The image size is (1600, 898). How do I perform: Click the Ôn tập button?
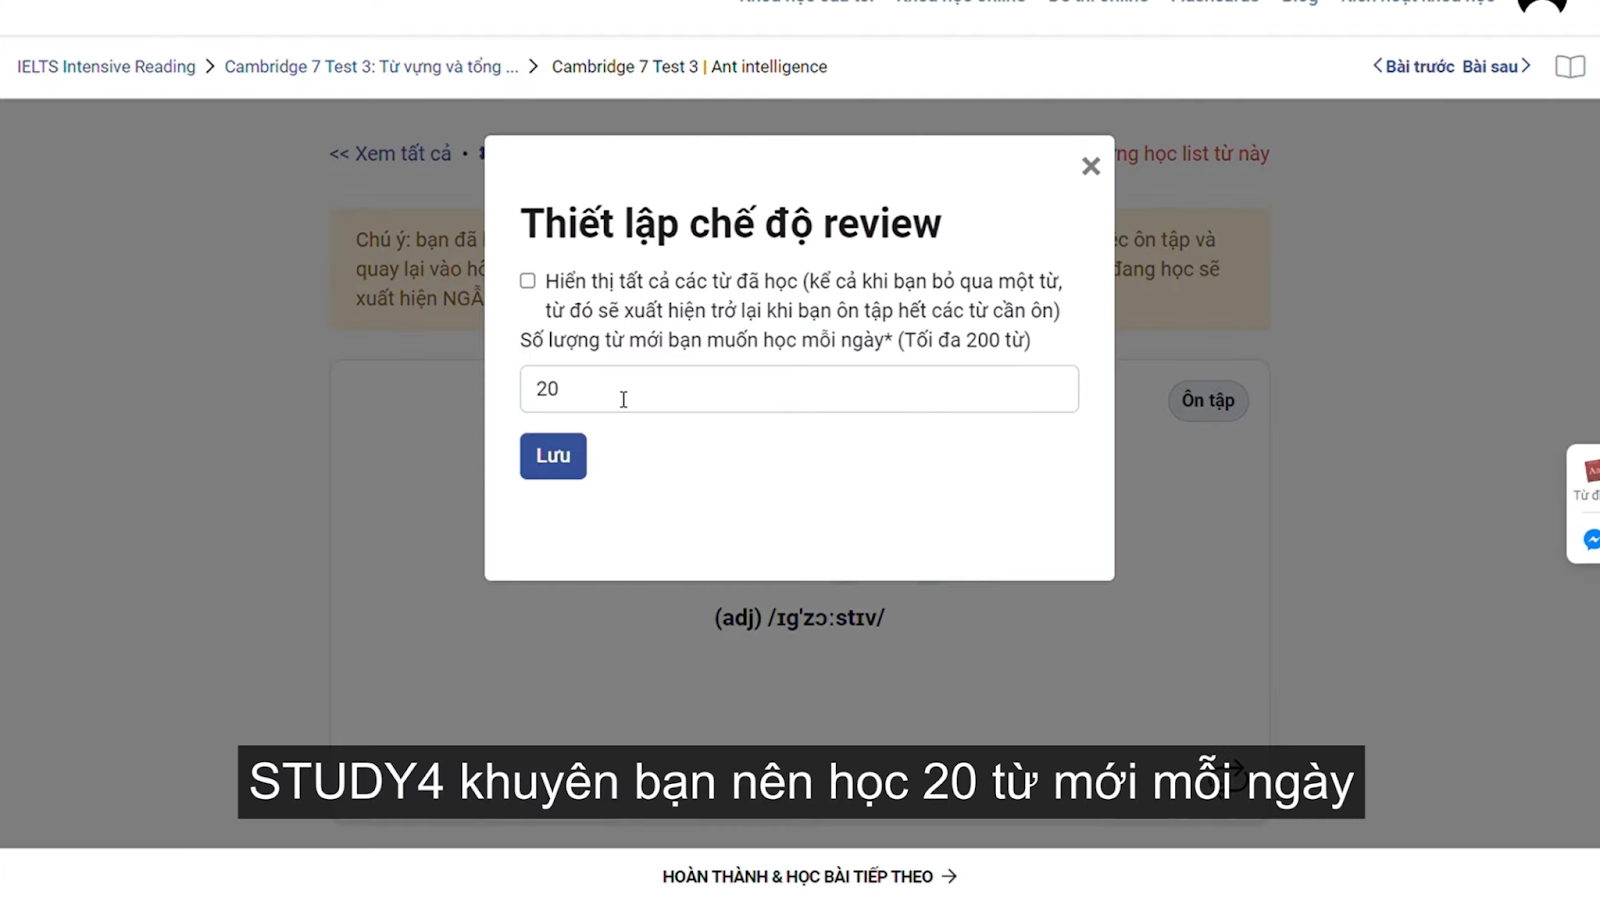click(1208, 401)
